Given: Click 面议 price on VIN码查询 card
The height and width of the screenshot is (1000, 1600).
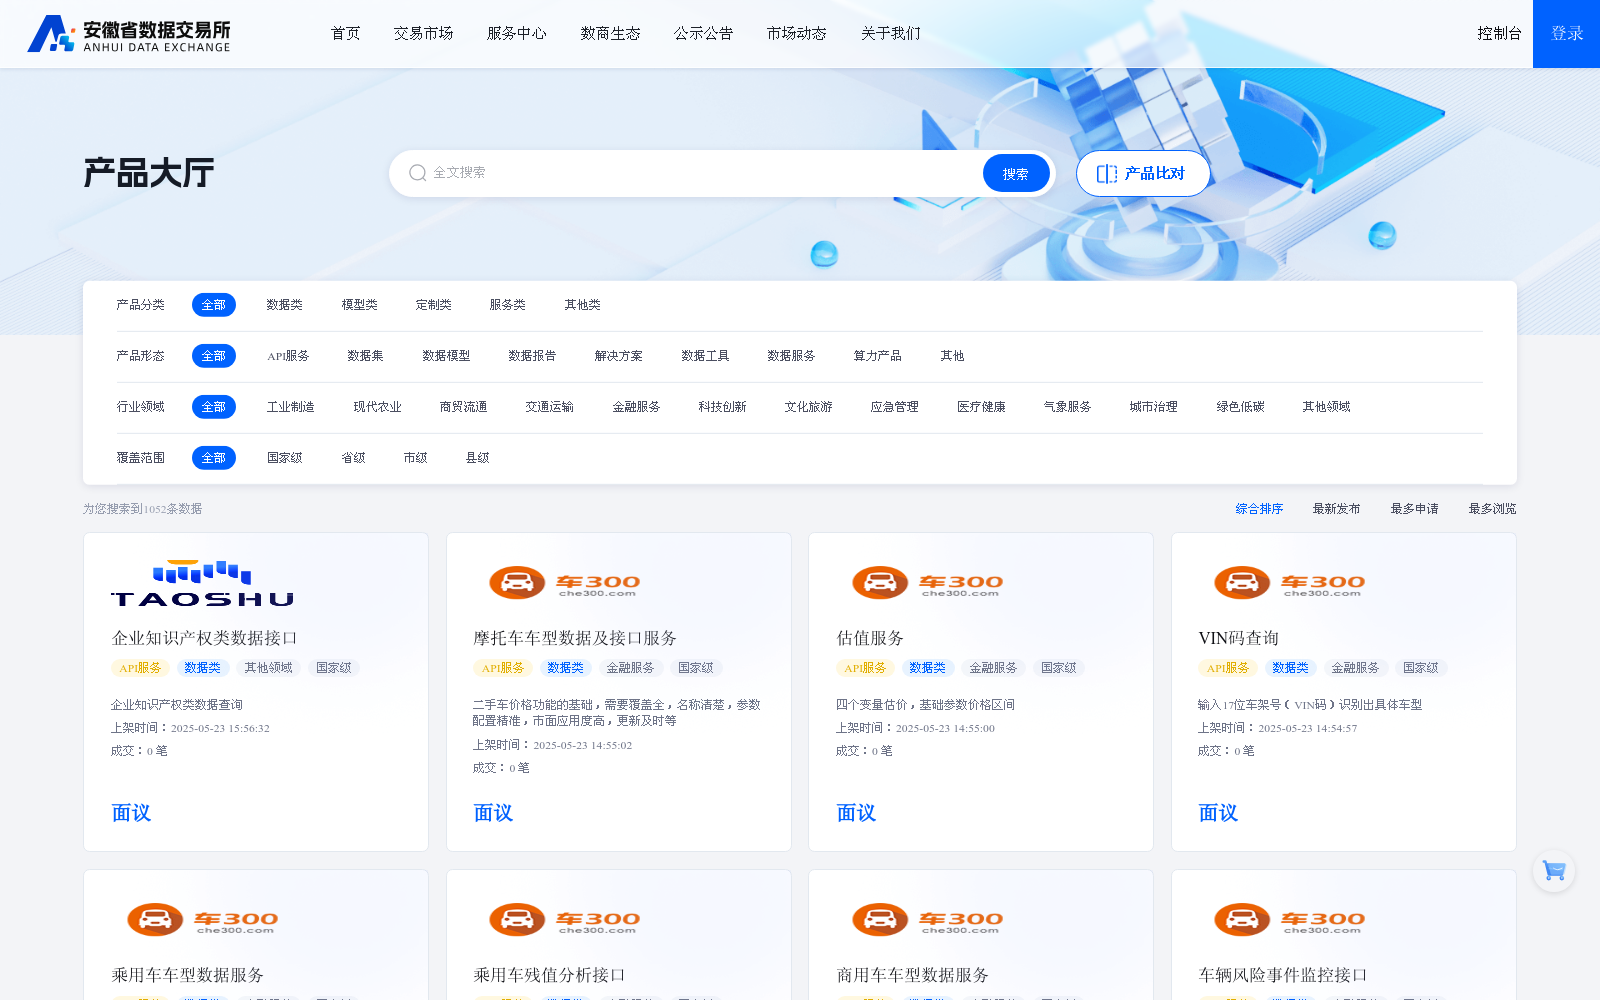Looking at the screenshot, I should [1218, 813].
